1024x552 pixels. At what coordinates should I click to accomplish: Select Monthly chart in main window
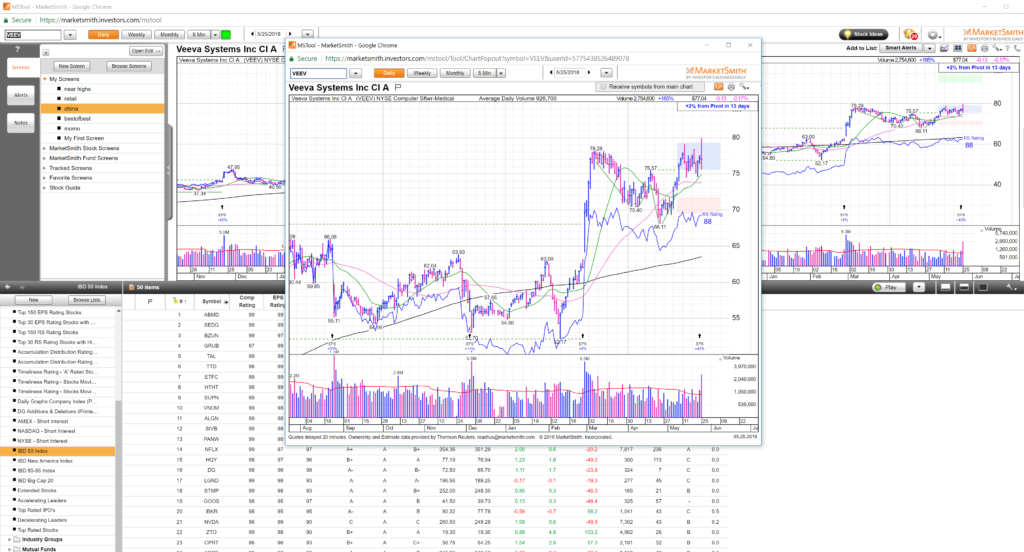click(x=169, y=35)
